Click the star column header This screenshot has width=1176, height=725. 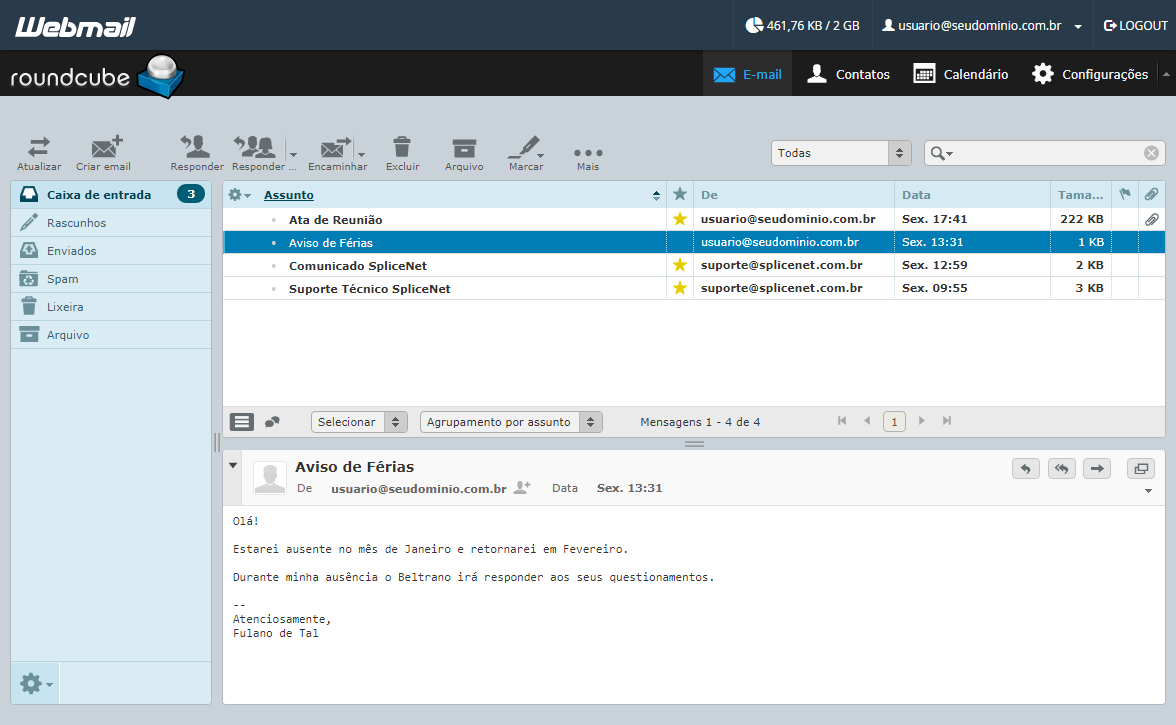click(680, 194)
